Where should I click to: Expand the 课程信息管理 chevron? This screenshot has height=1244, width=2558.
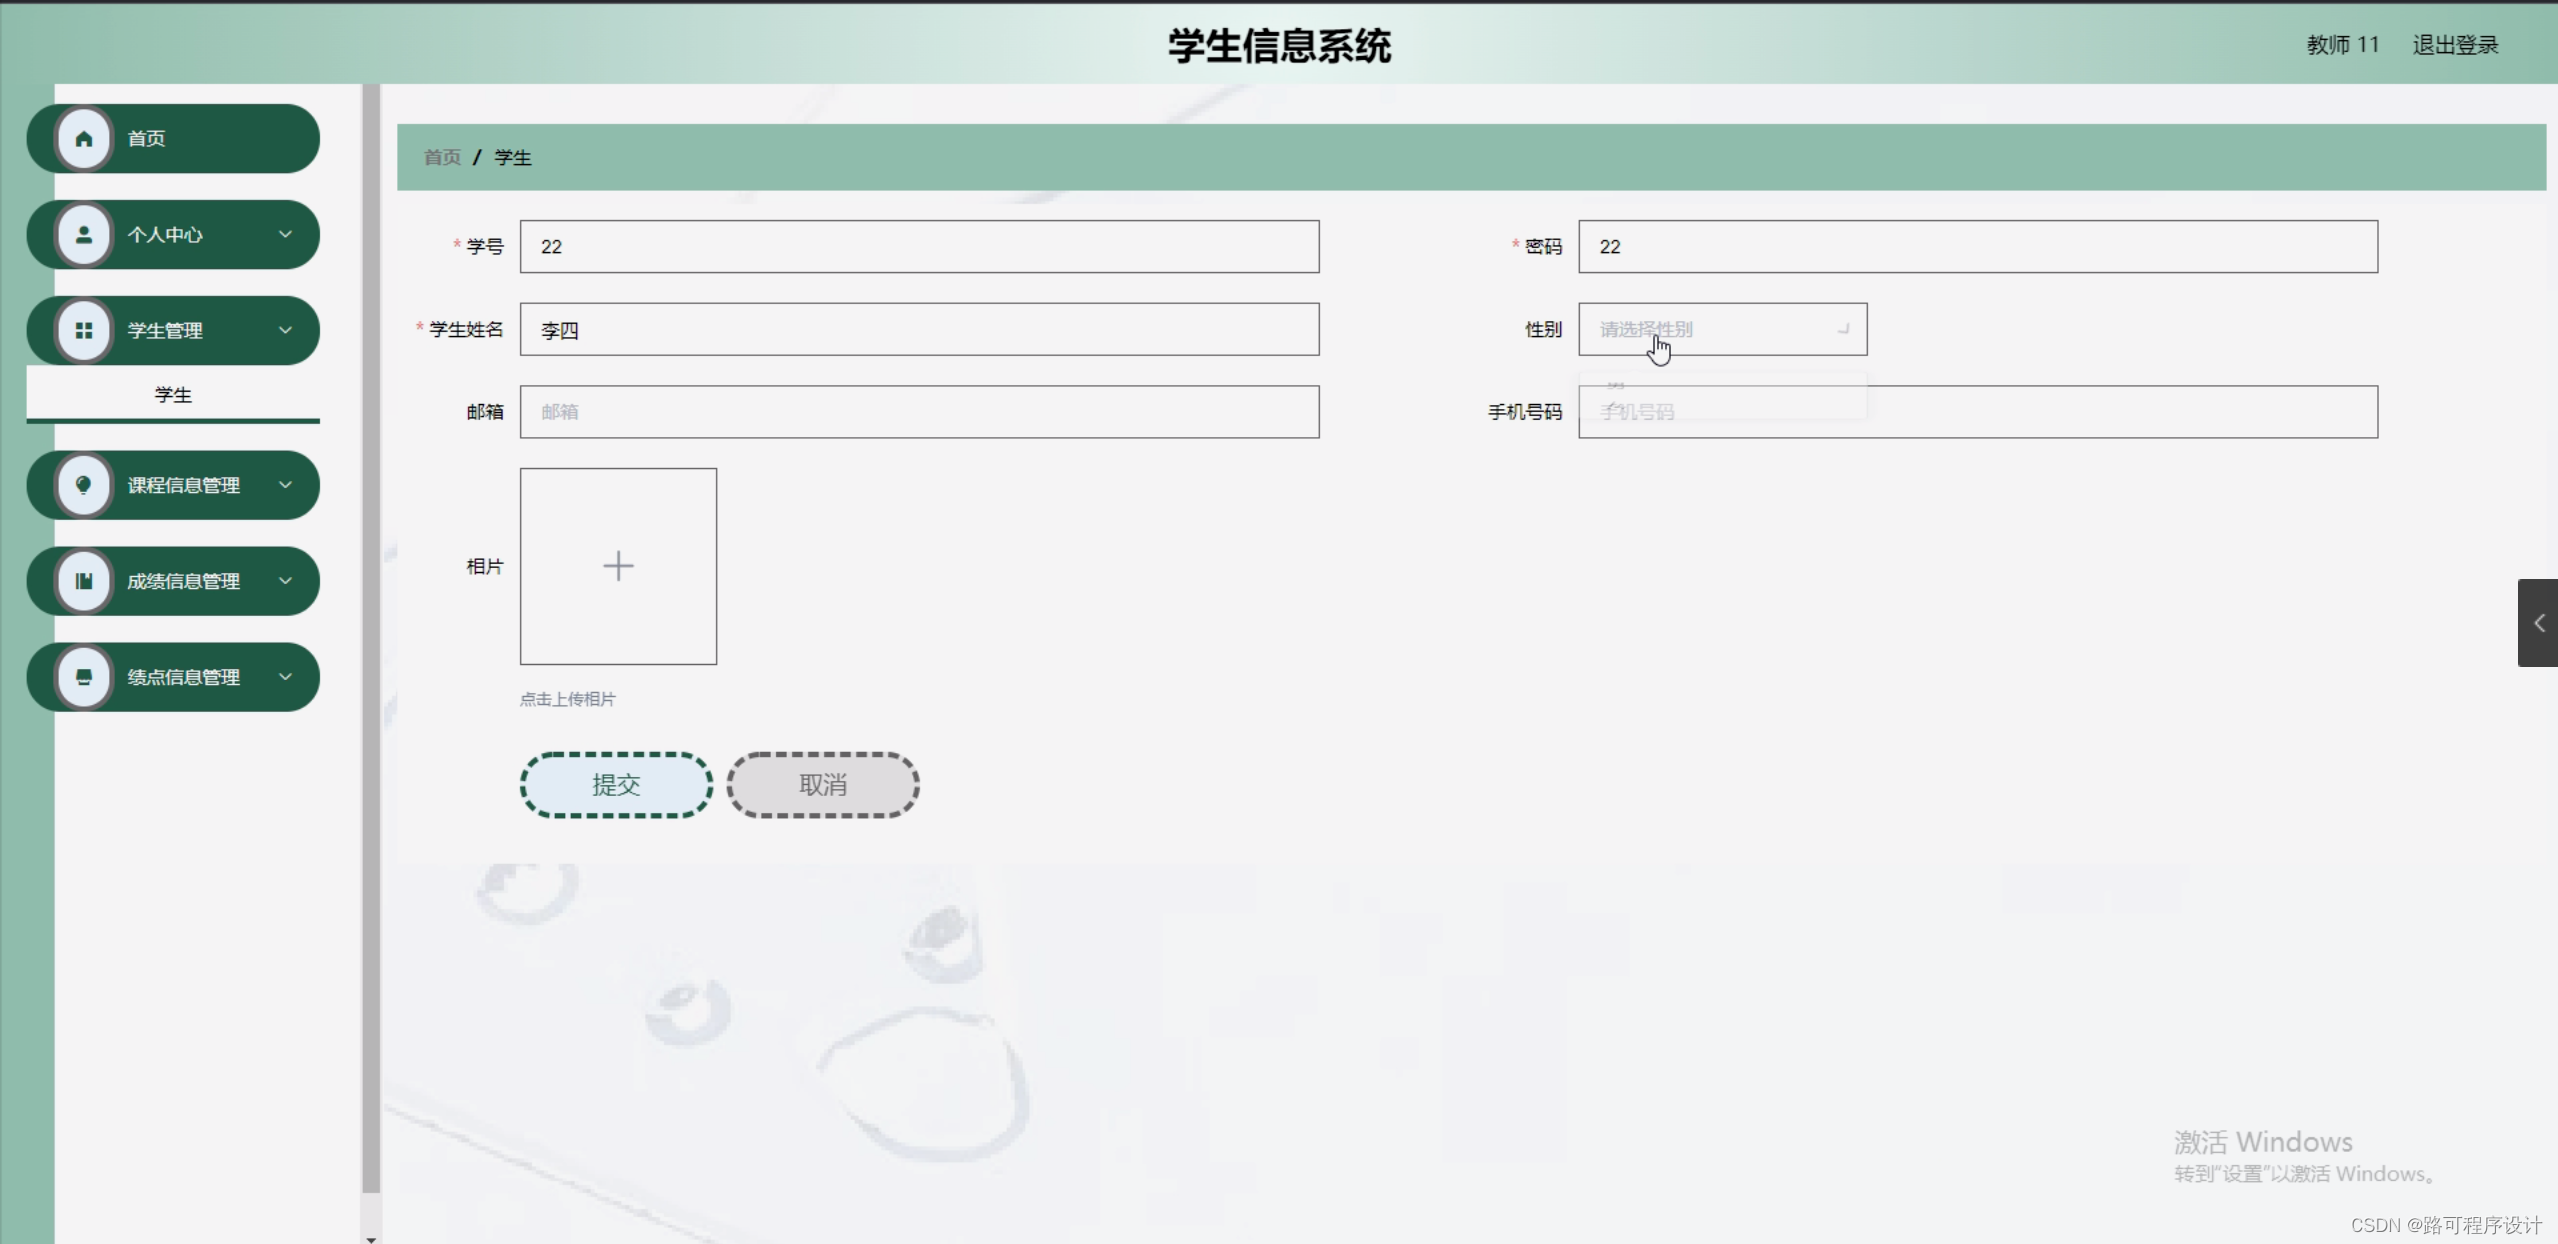click(286, 485)
